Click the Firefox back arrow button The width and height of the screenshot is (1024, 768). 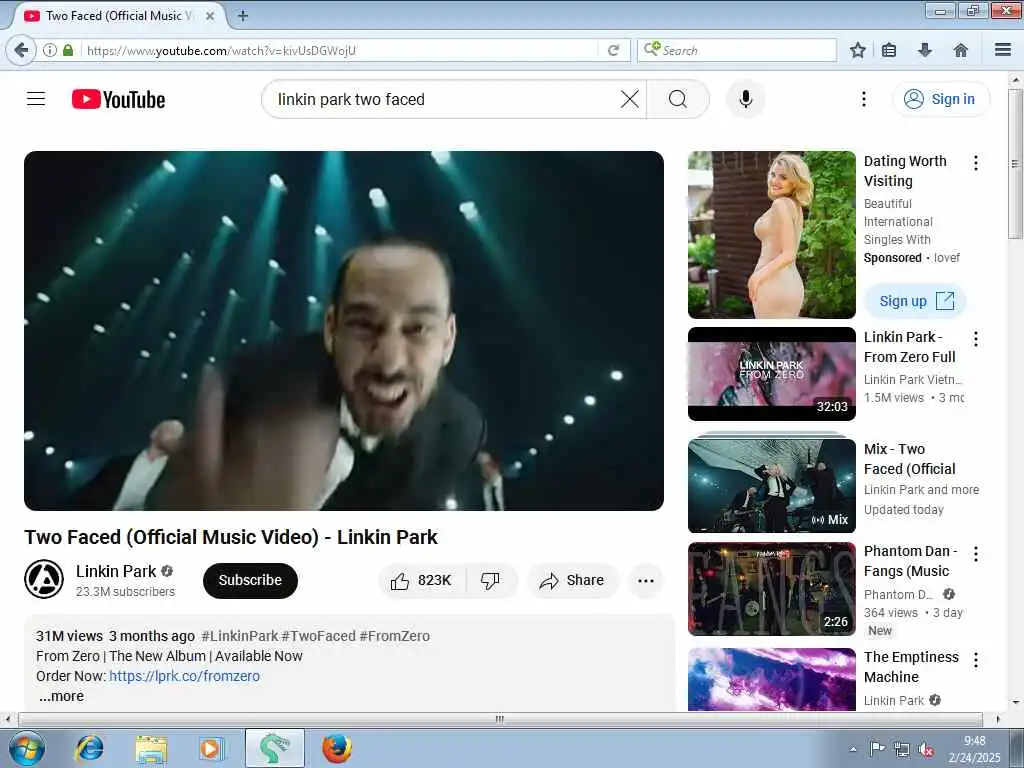21,50
